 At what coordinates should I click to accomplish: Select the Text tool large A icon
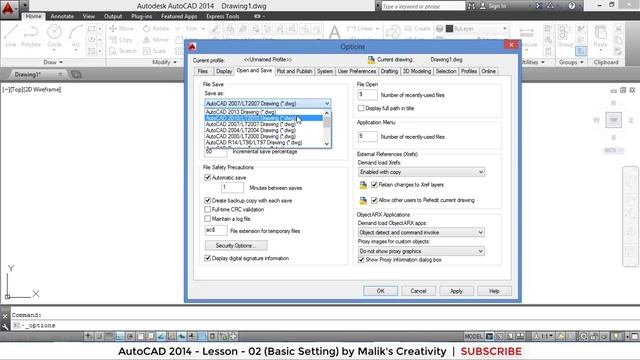(x=334, y=32)
